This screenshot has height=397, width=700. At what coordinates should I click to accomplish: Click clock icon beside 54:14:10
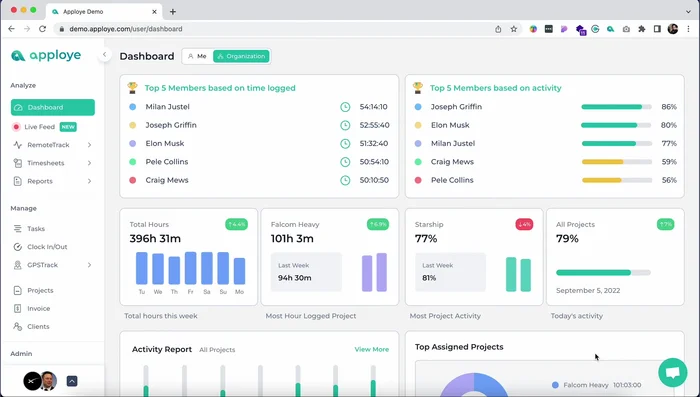[345, 107]
